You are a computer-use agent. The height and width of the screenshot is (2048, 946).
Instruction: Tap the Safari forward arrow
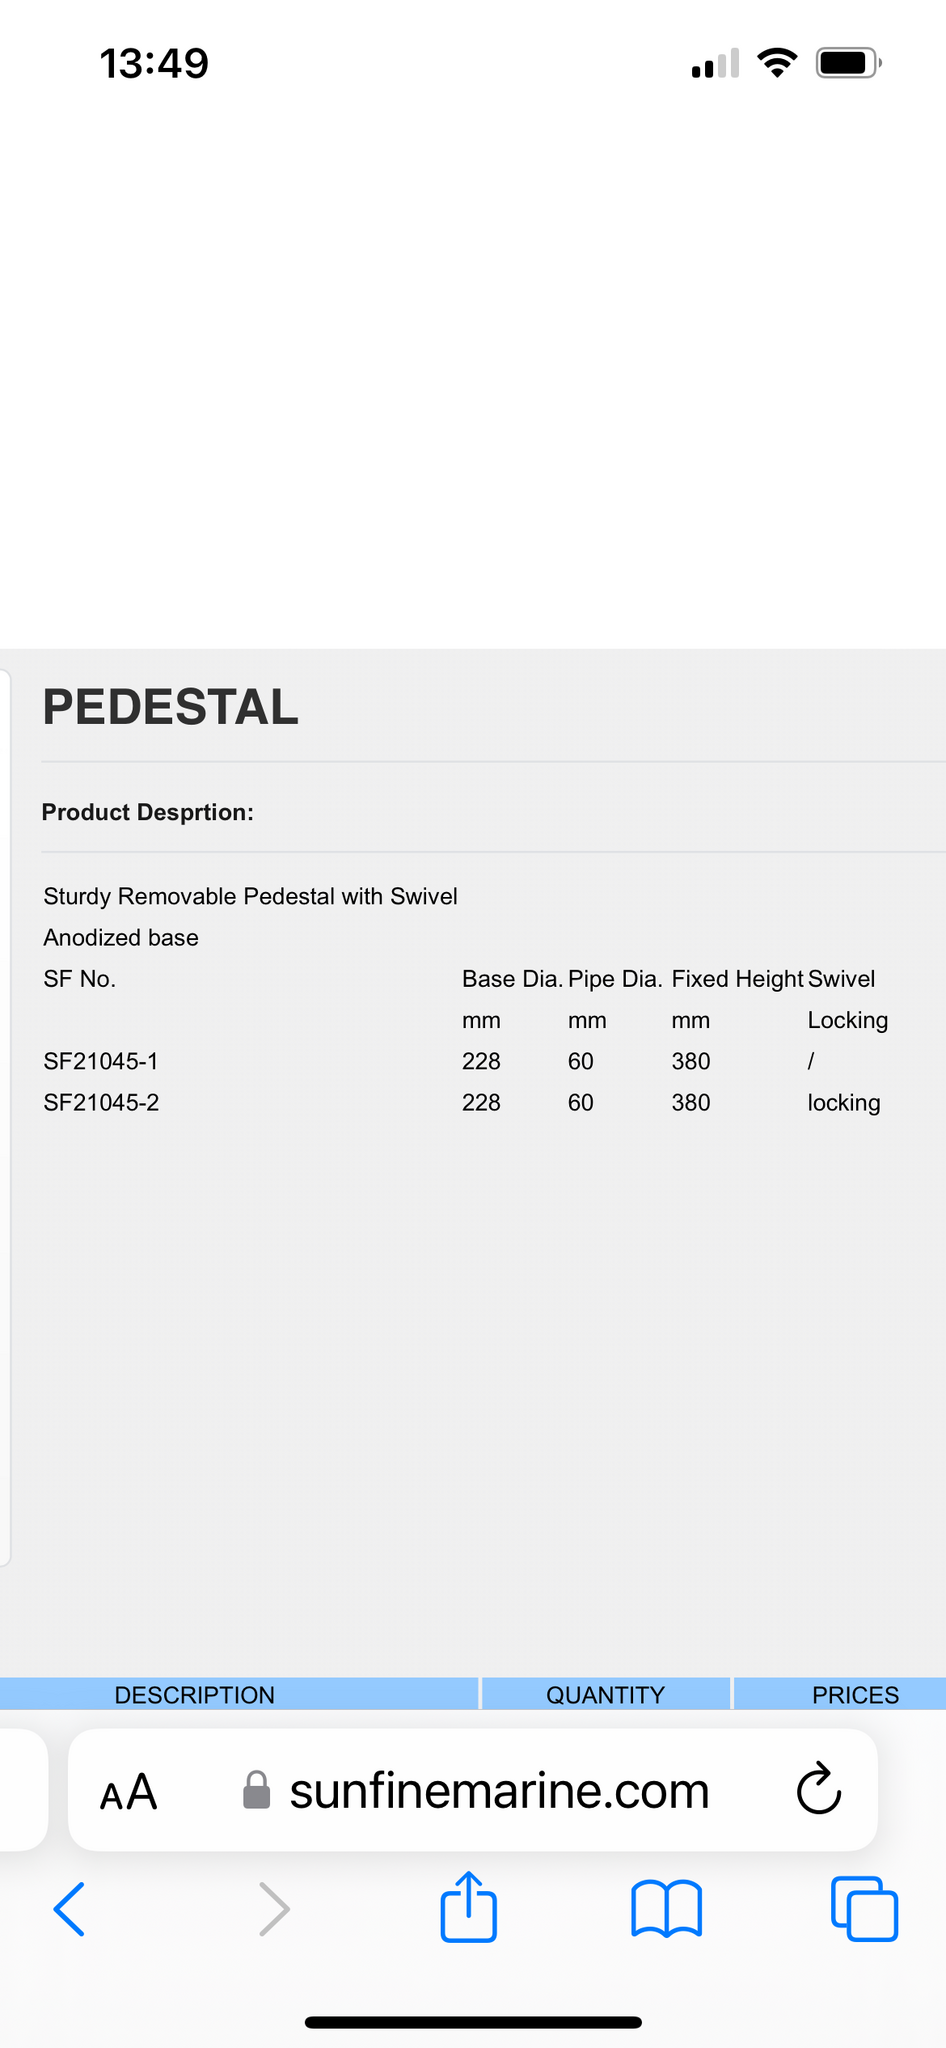[x=274, y=1909]
